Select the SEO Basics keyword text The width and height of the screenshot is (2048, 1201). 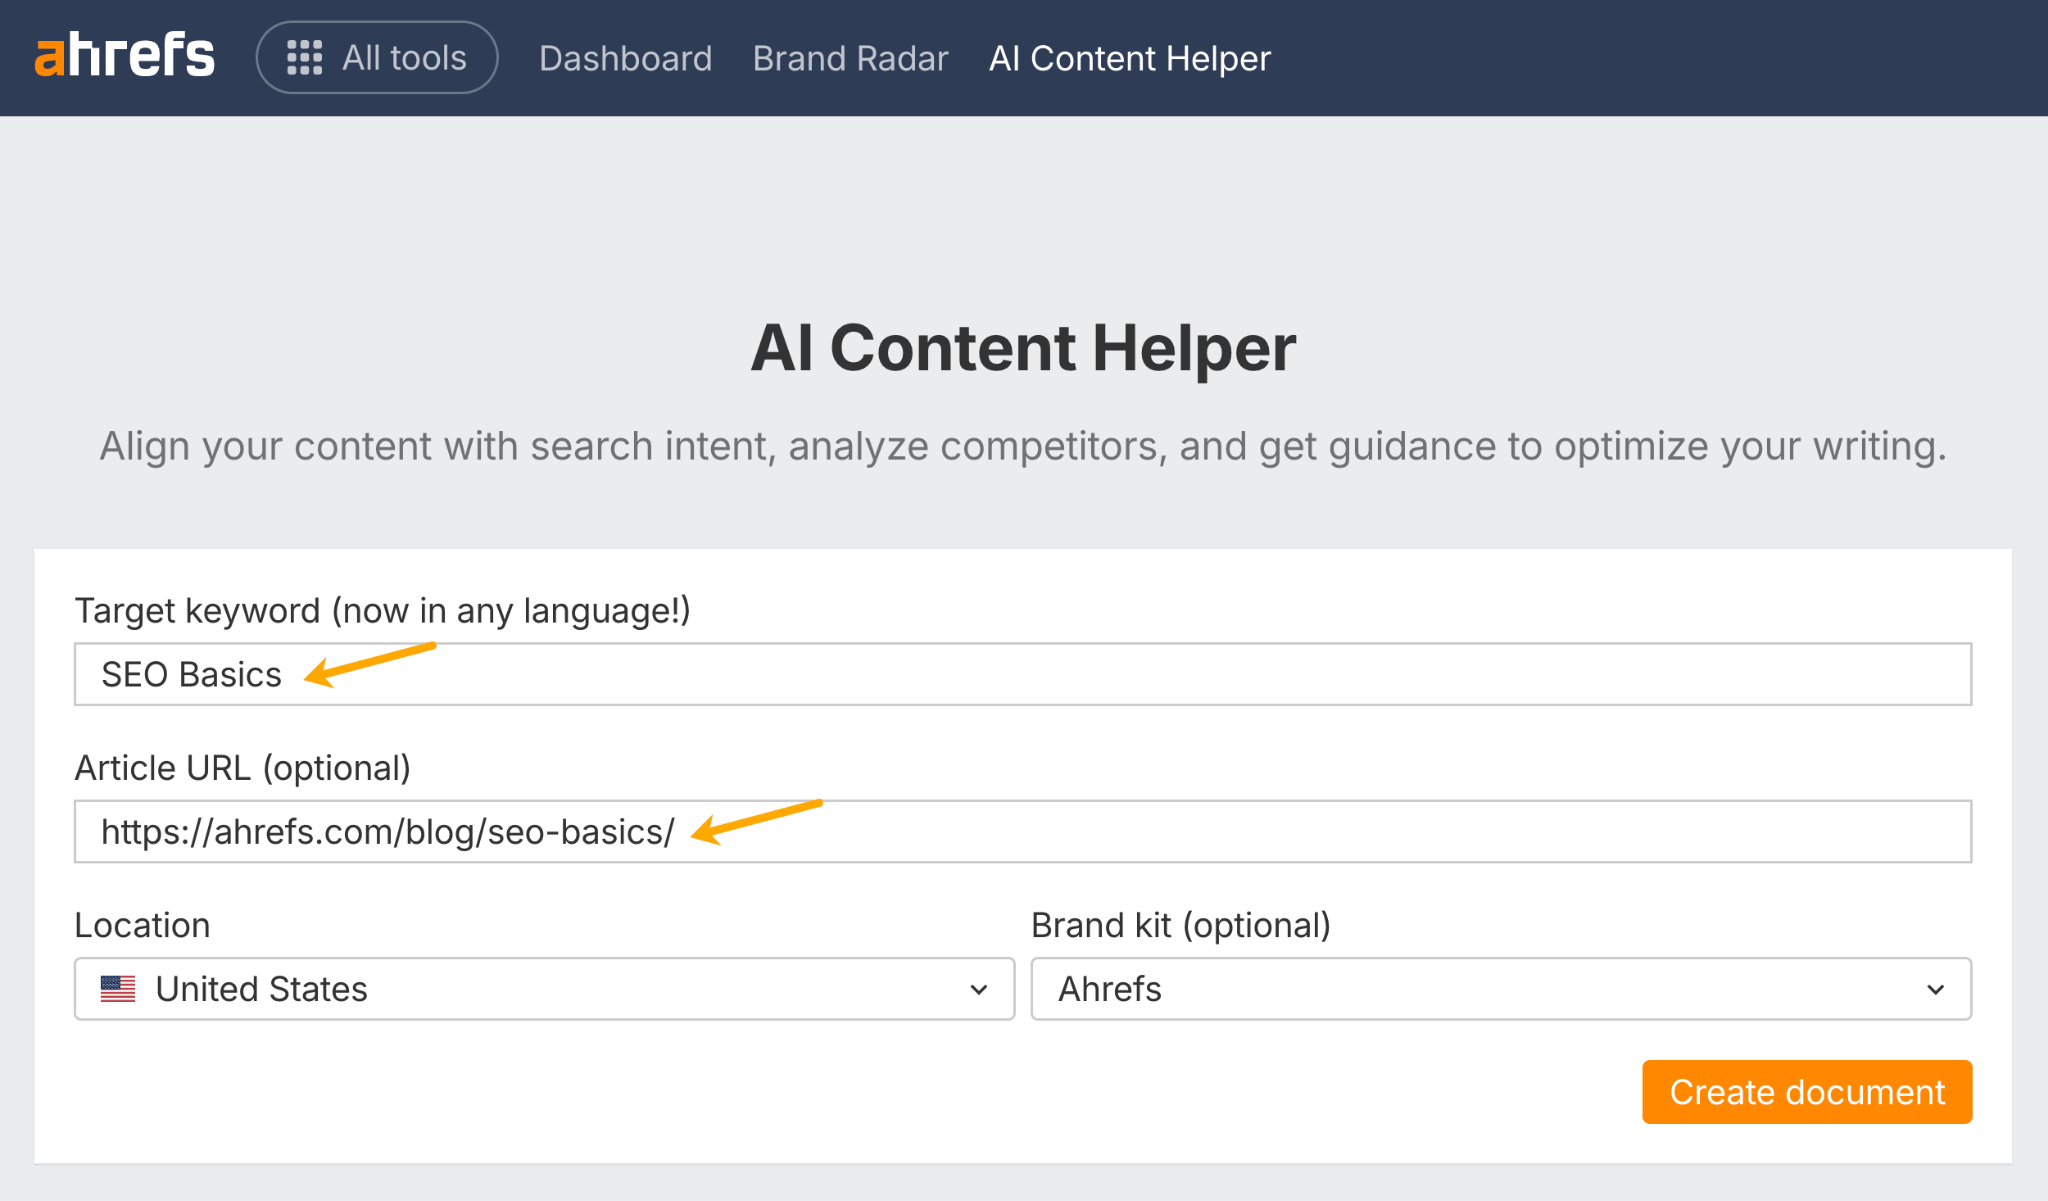190,674
